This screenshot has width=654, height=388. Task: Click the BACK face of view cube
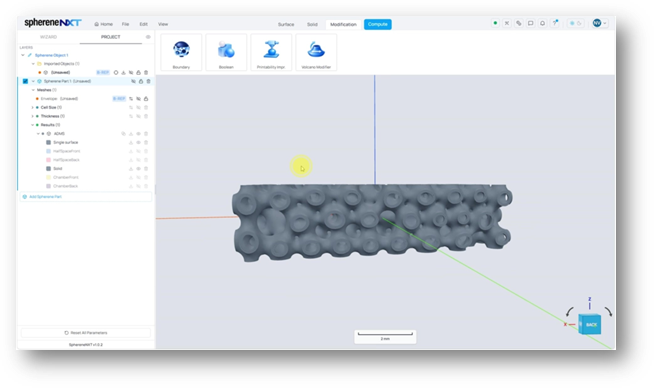[x=591, y=325]
